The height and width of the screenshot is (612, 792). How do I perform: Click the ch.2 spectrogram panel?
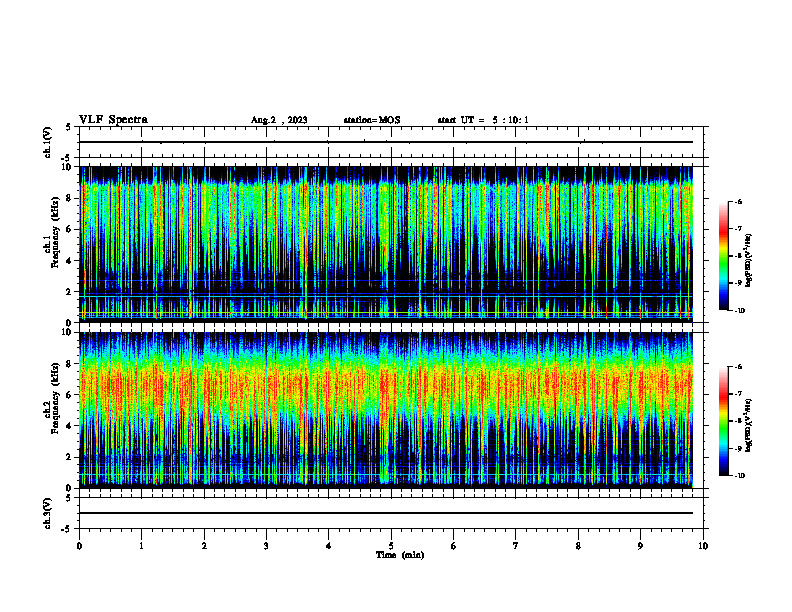coord(386,410)
